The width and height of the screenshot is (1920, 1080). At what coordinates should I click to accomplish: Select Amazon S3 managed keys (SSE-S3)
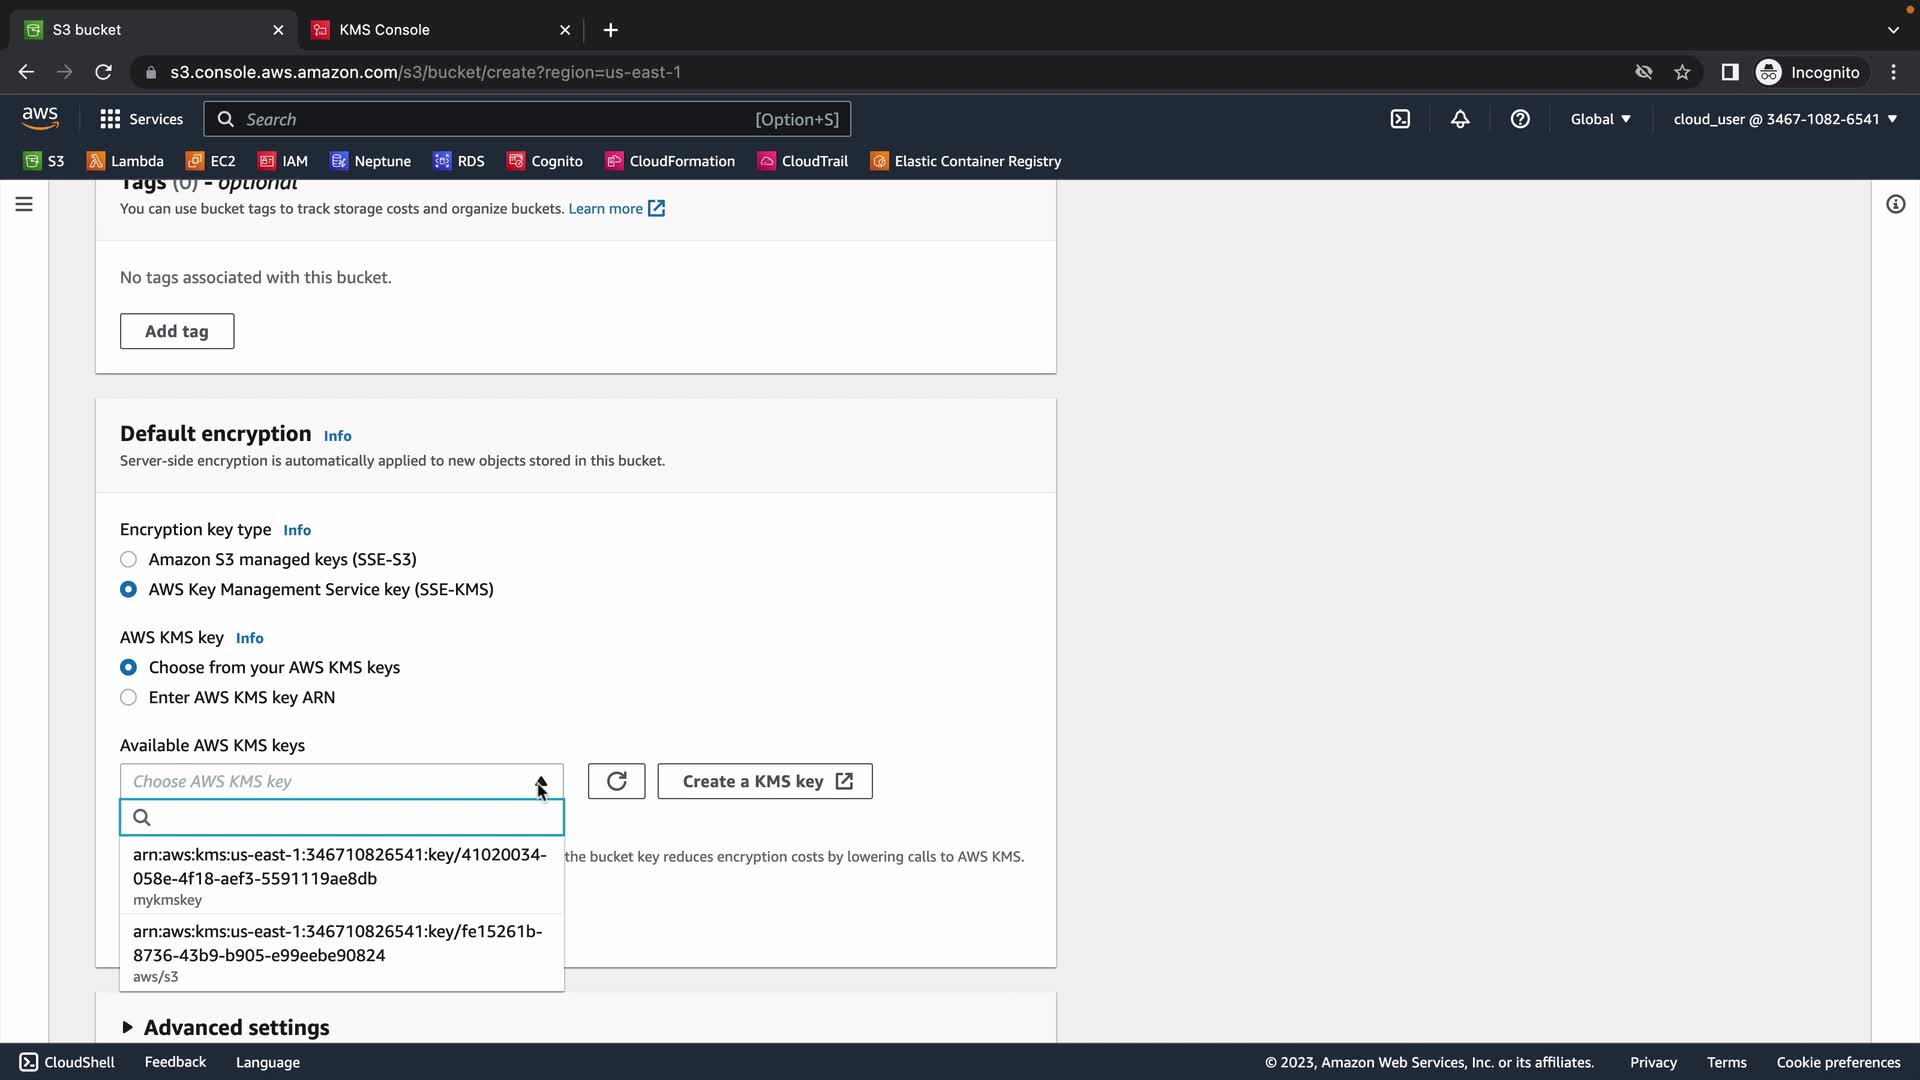[x=128, y=559]
